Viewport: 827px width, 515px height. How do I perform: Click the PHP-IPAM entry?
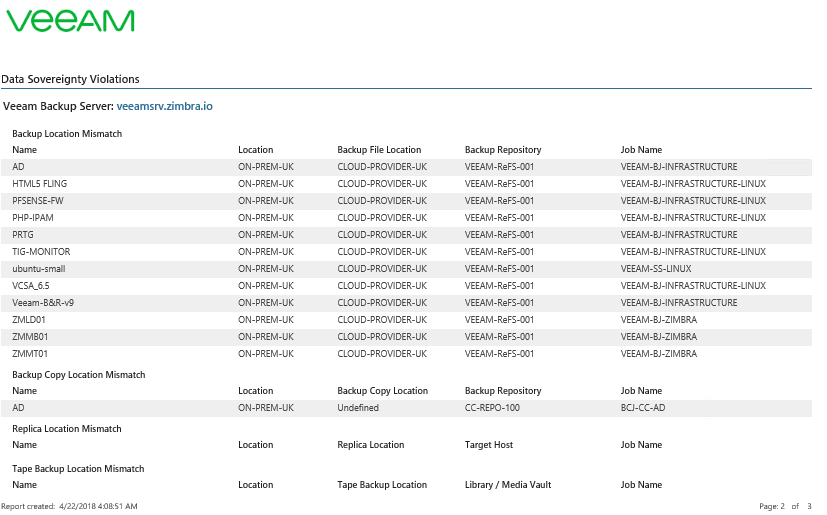tap(33, 217)
